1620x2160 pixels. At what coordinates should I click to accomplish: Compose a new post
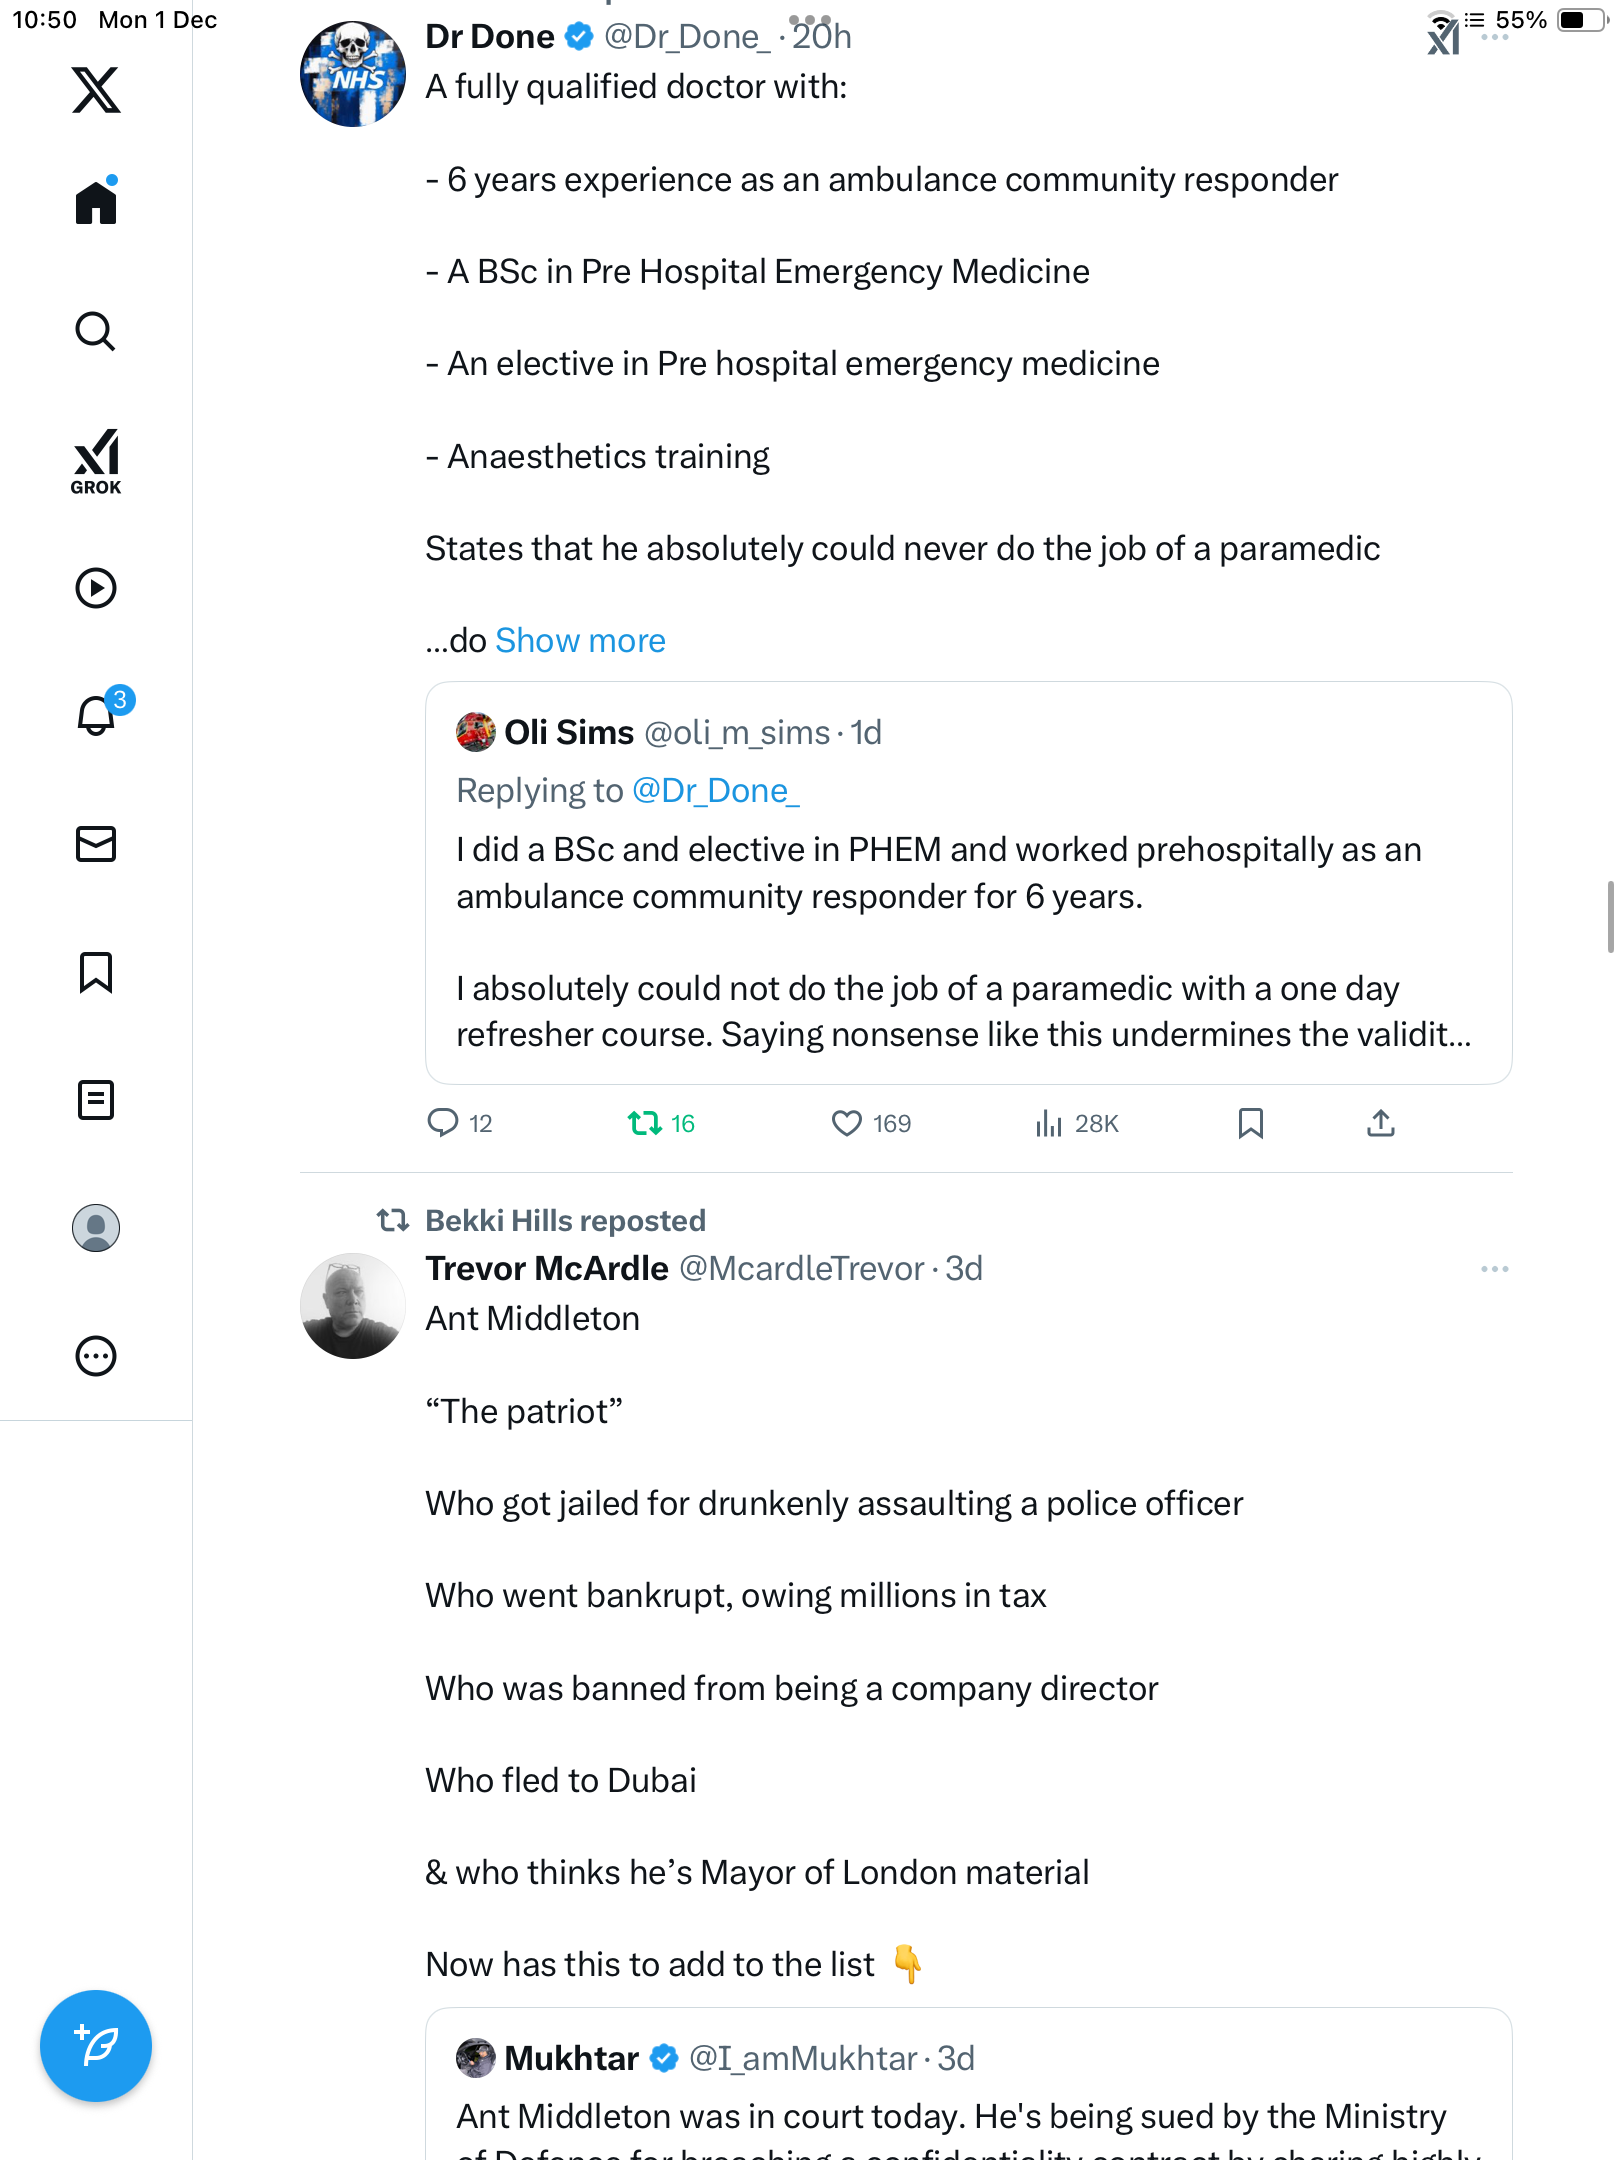(96, 2046)
